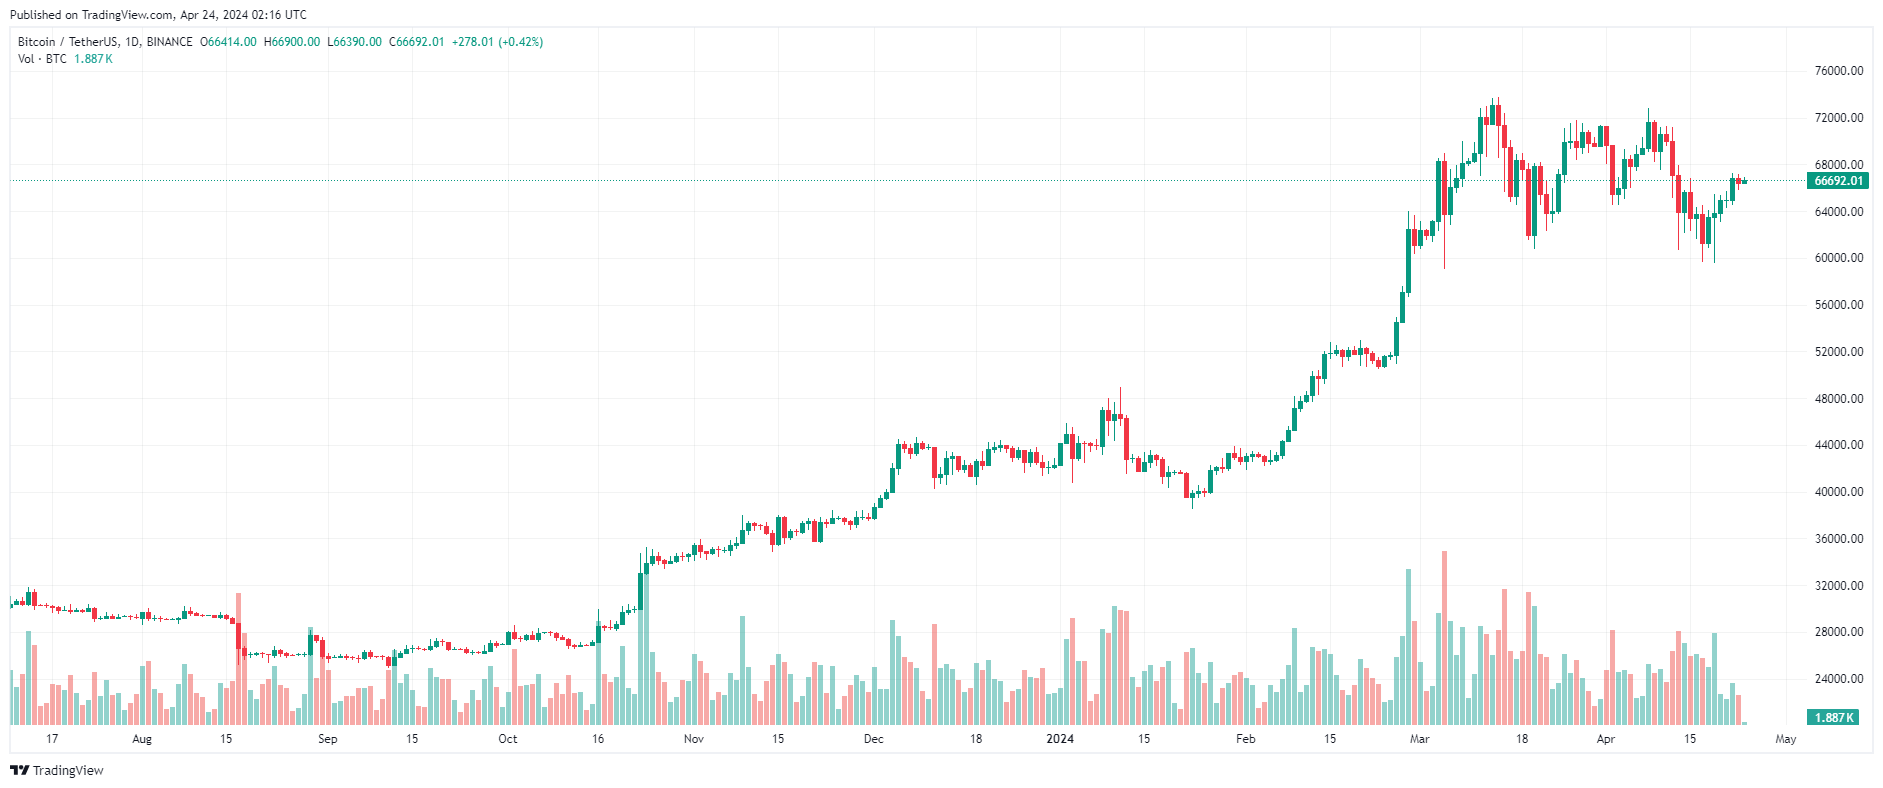Screen dimensions: 1883x788
Task: Click the May label on time axis
Action: 1786,739
